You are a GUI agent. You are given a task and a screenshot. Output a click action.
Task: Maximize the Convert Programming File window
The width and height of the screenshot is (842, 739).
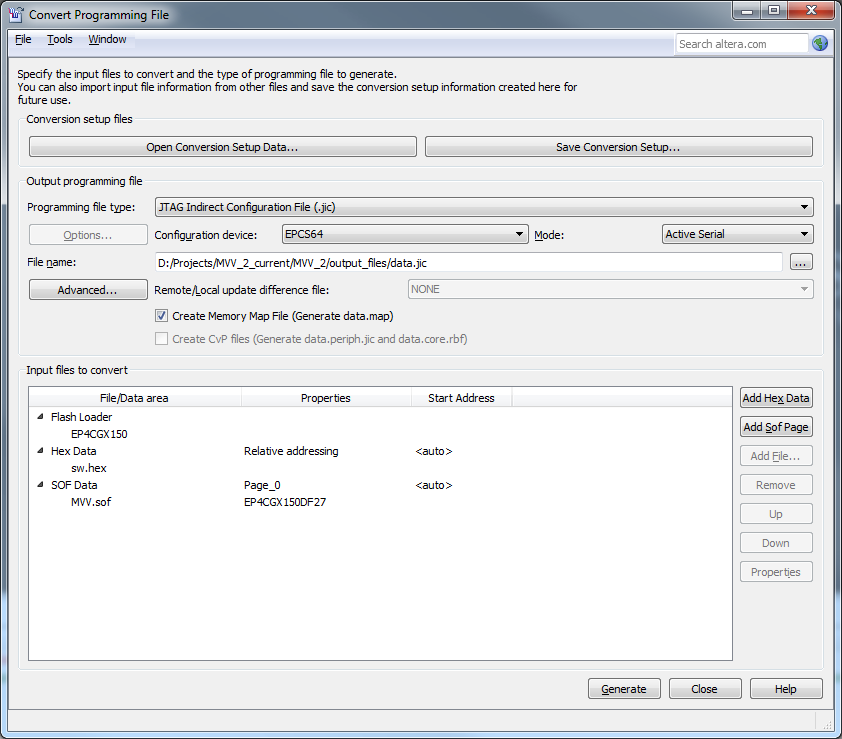pyautogui.click(x=774, y=10)
